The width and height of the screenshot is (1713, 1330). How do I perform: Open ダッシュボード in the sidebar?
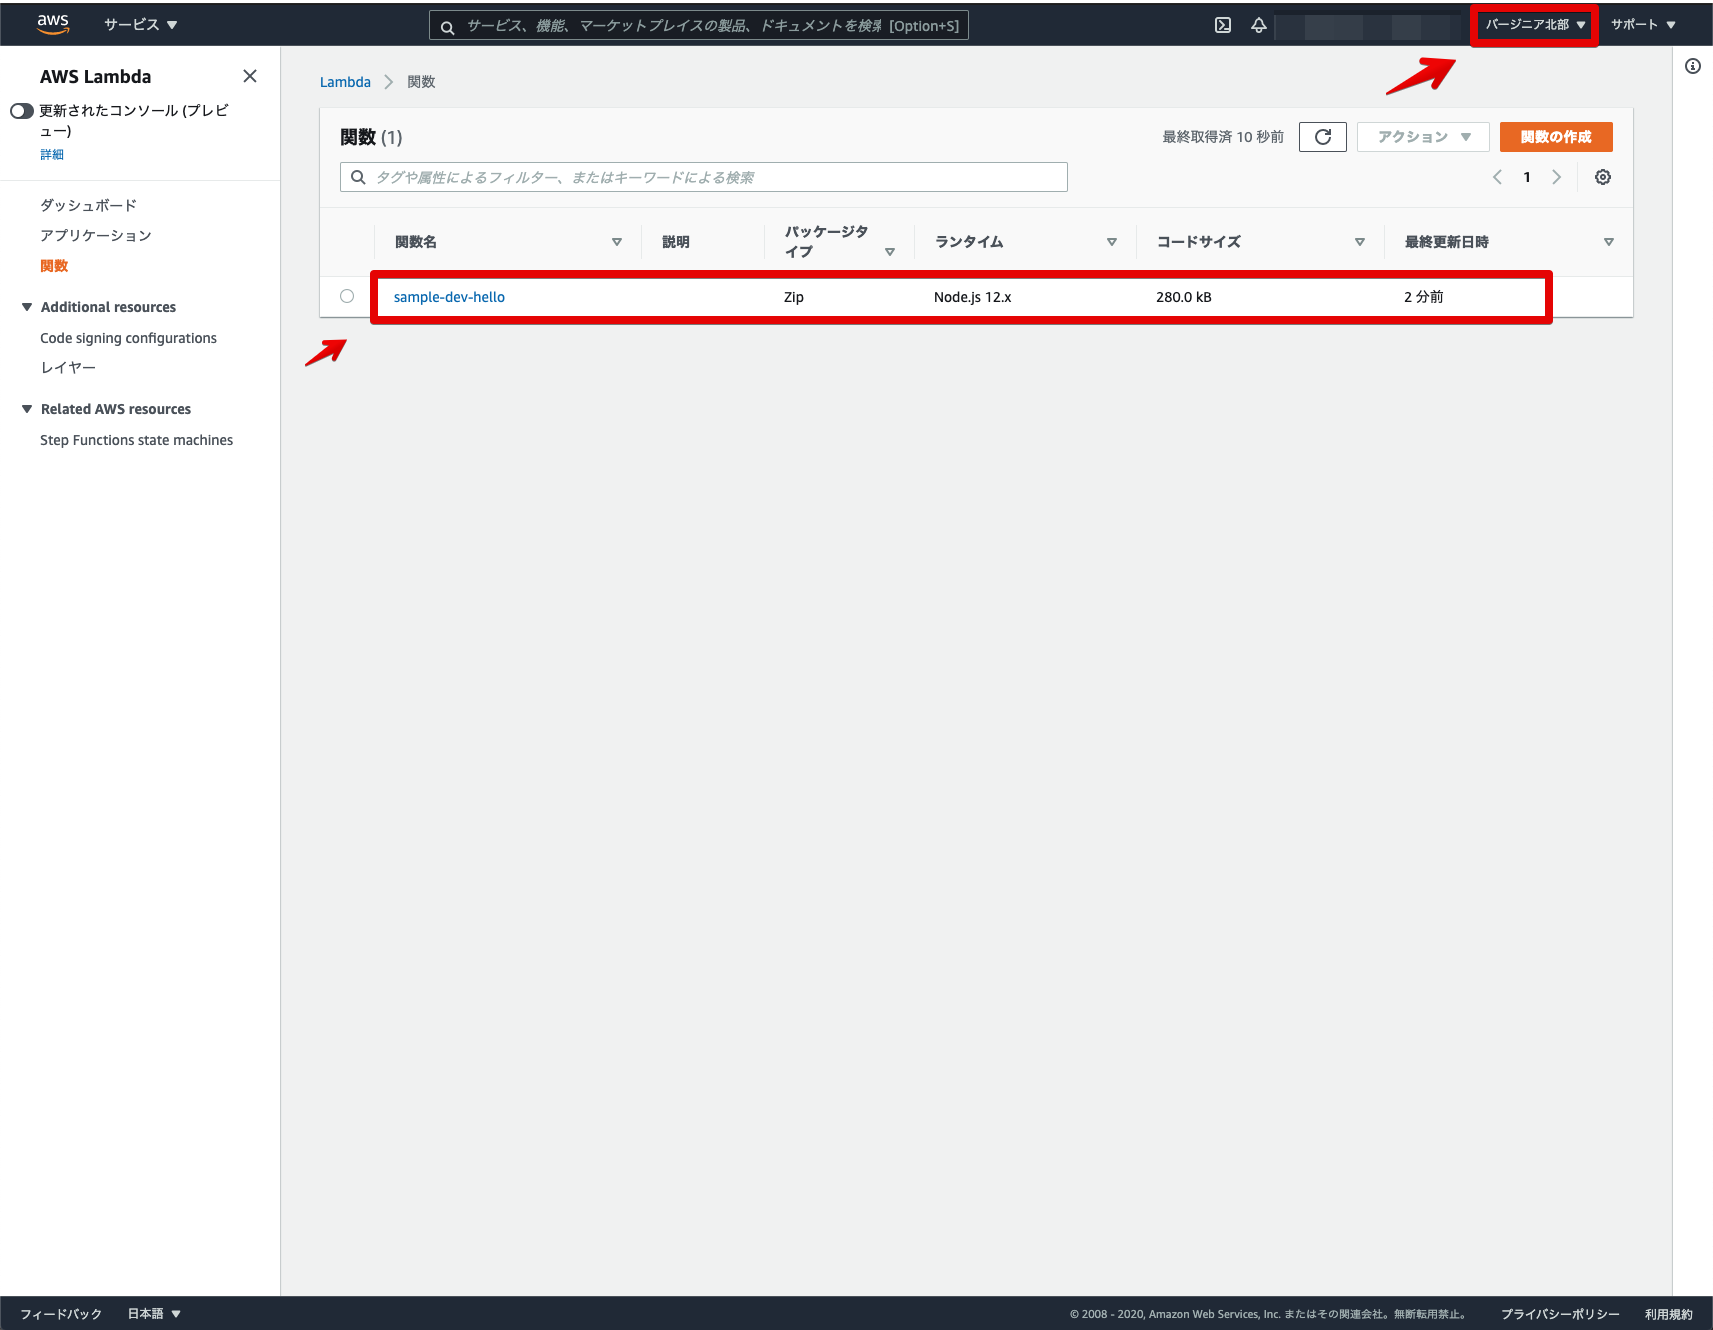click(88, 205)
